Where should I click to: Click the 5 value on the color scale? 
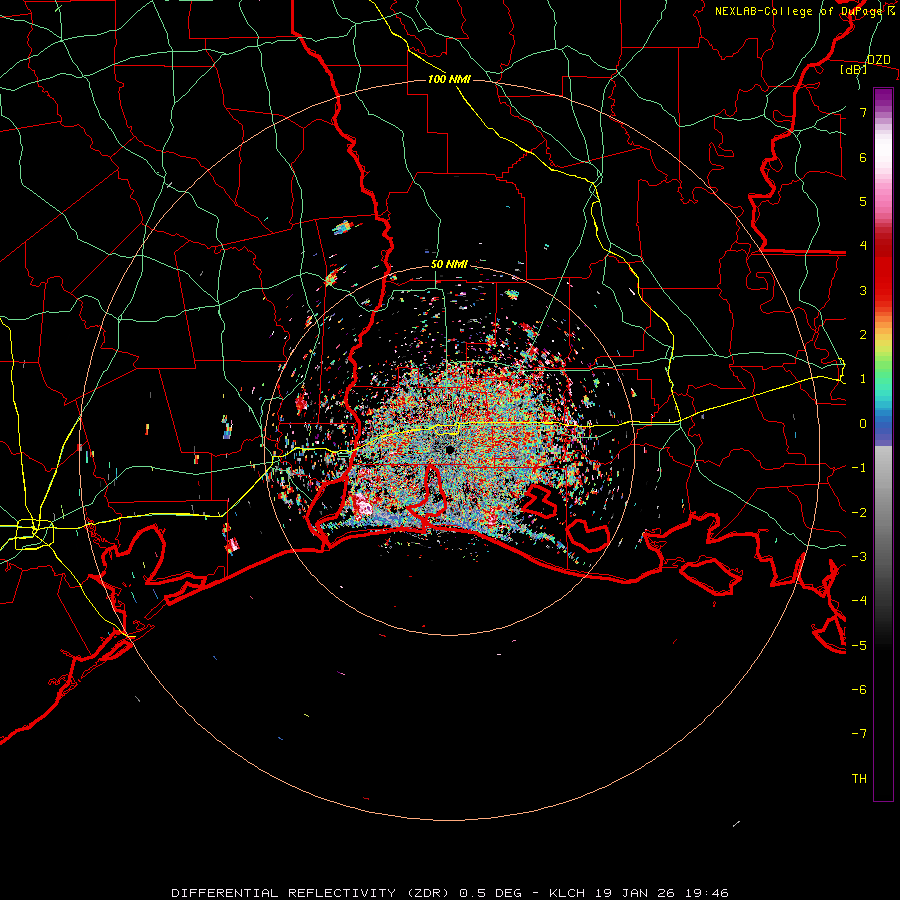coord(863,201)
